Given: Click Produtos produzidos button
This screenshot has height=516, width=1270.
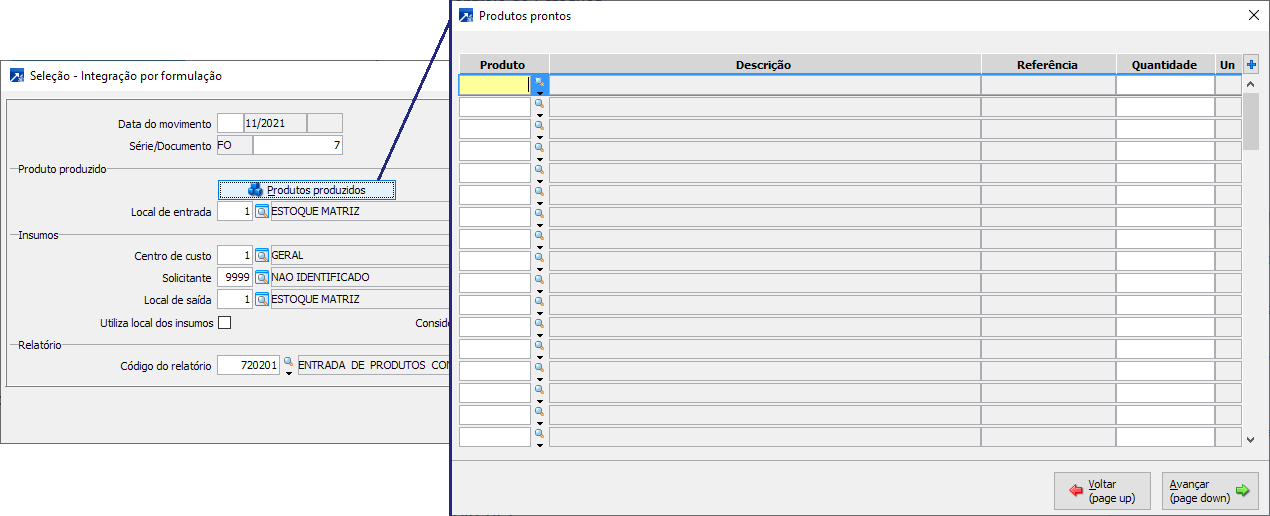Looking at the screenshot, I should coord(307,190).
